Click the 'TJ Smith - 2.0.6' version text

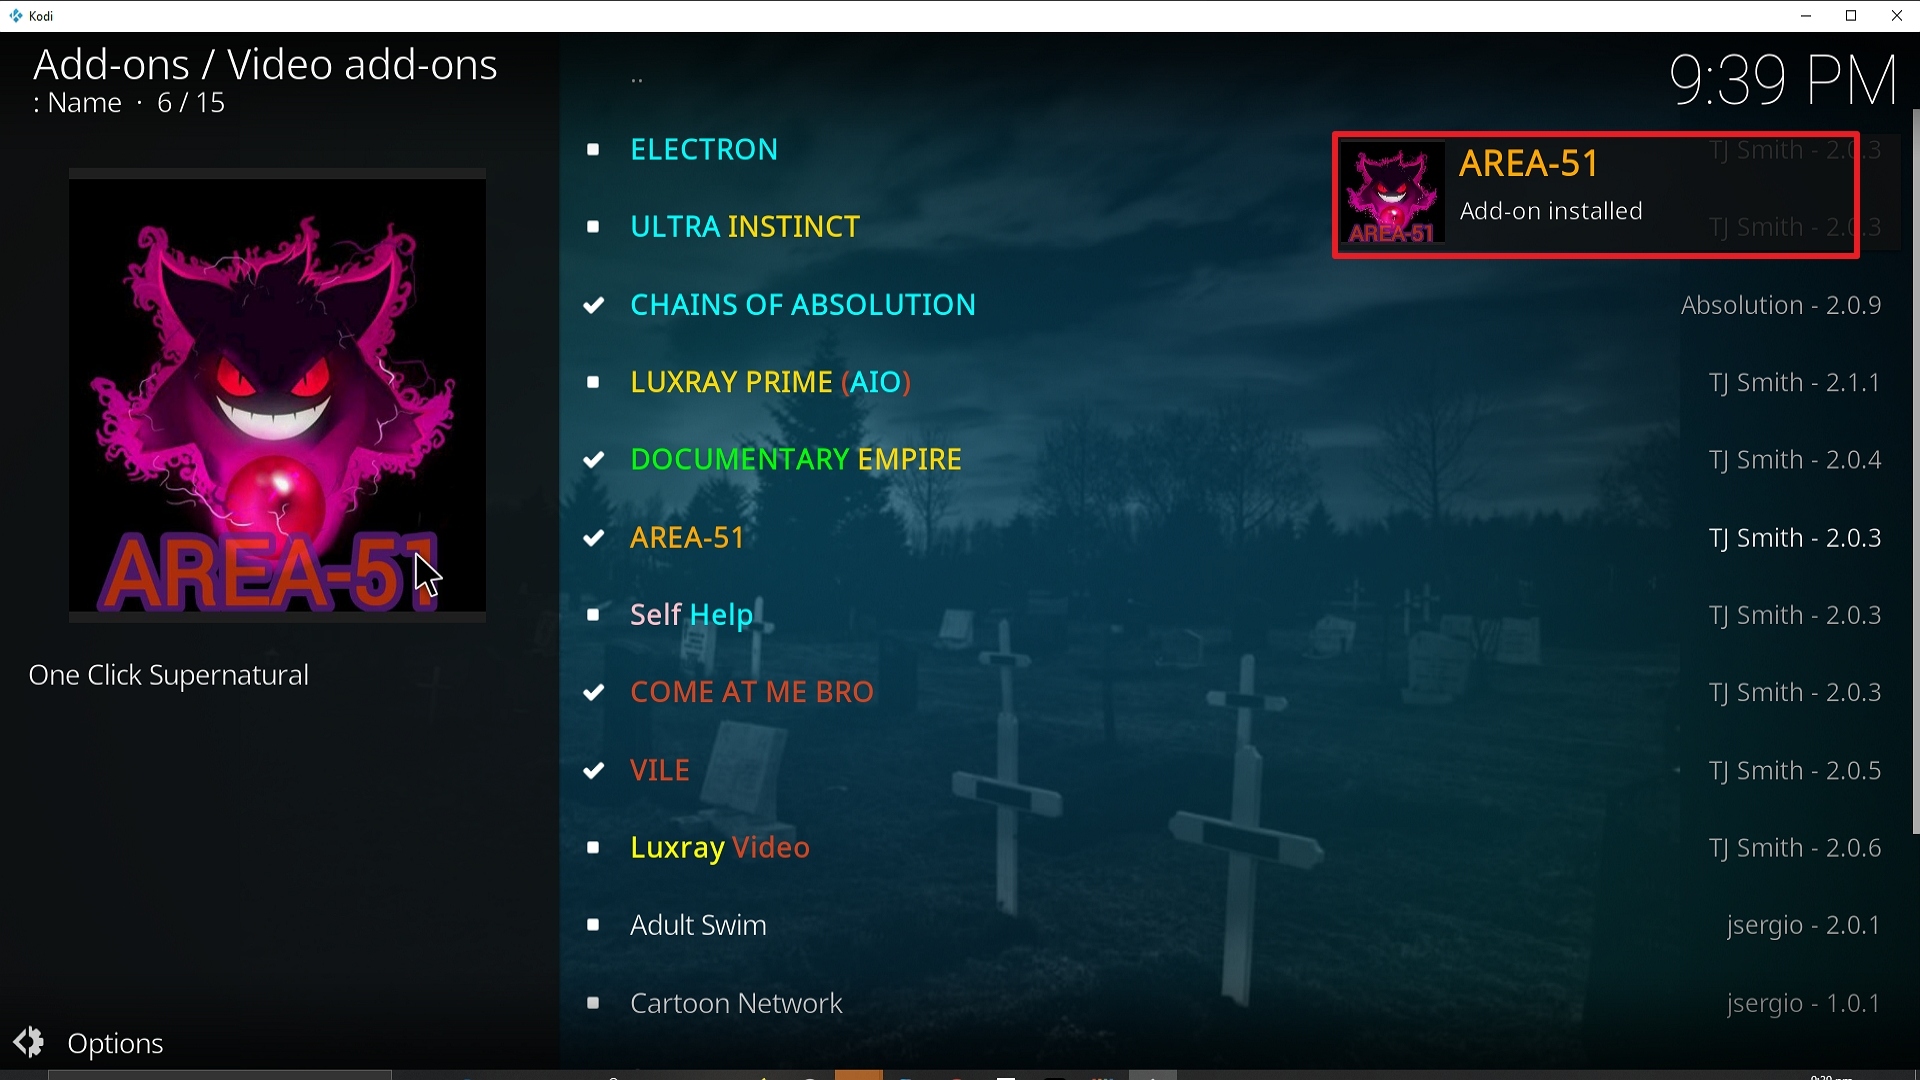pyautogui.click(x=1795, y=848)
